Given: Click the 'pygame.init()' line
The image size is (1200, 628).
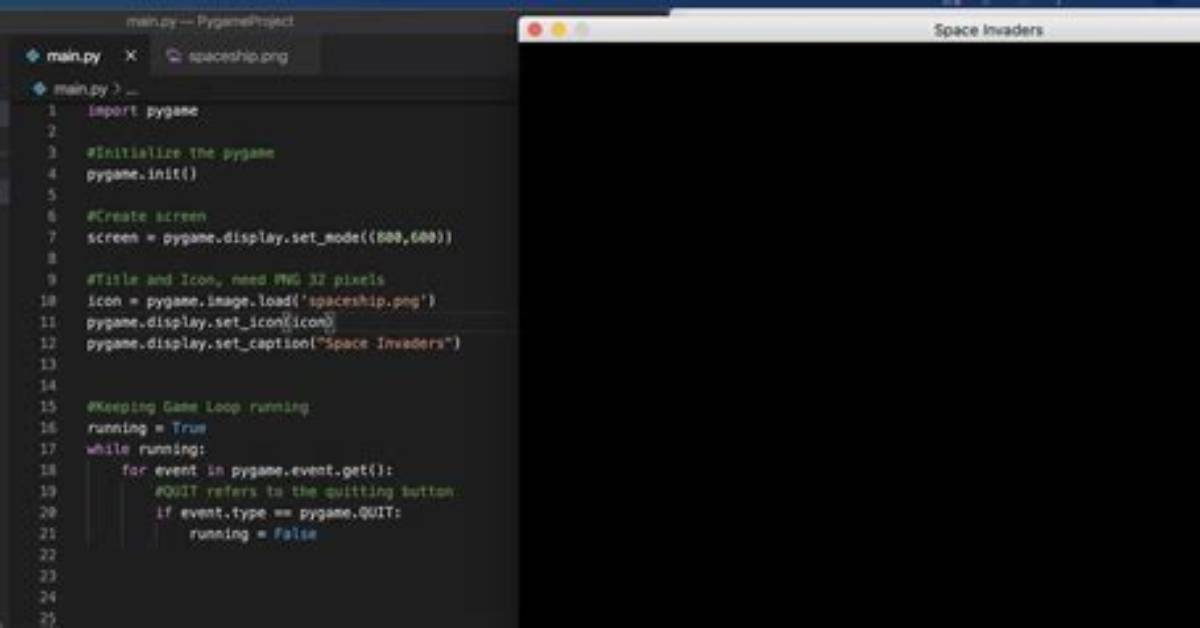Looking at the screenshot, I should point(142,174).
